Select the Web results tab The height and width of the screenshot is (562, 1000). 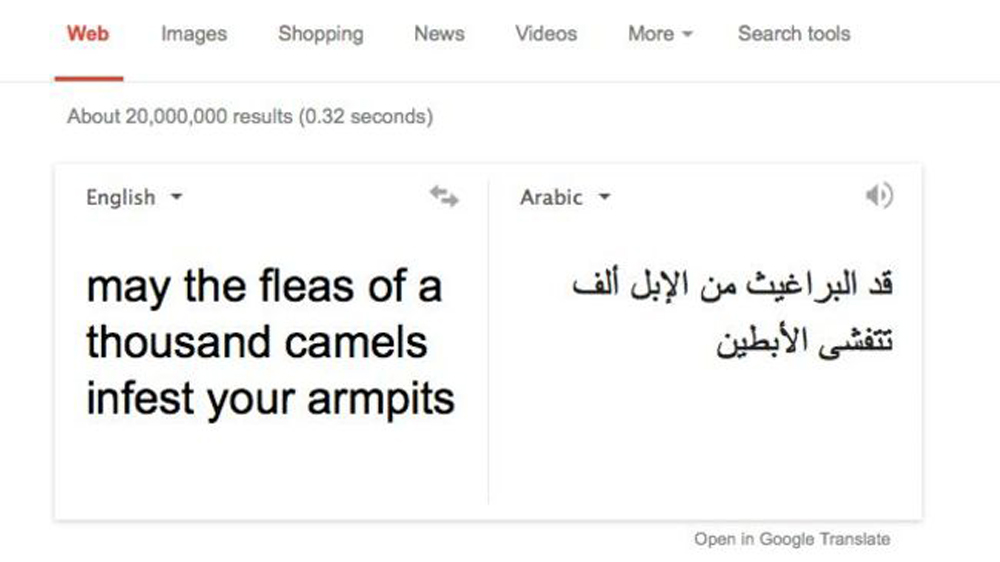point(88,33)
